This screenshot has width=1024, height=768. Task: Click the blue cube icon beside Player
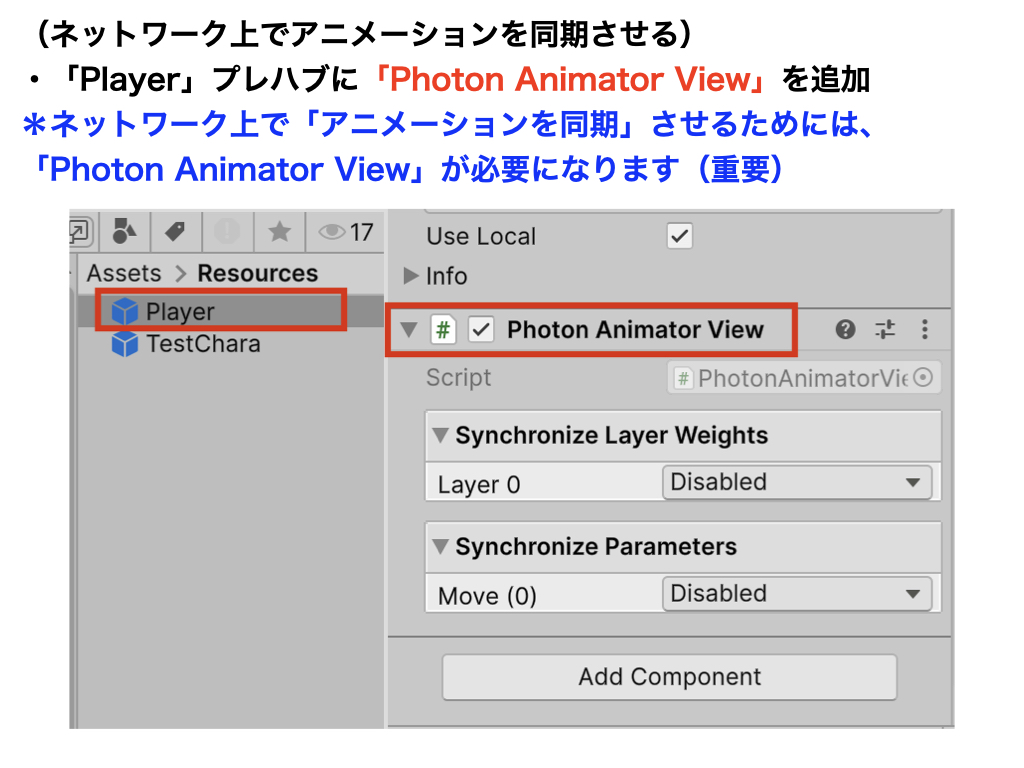point(124,312)
